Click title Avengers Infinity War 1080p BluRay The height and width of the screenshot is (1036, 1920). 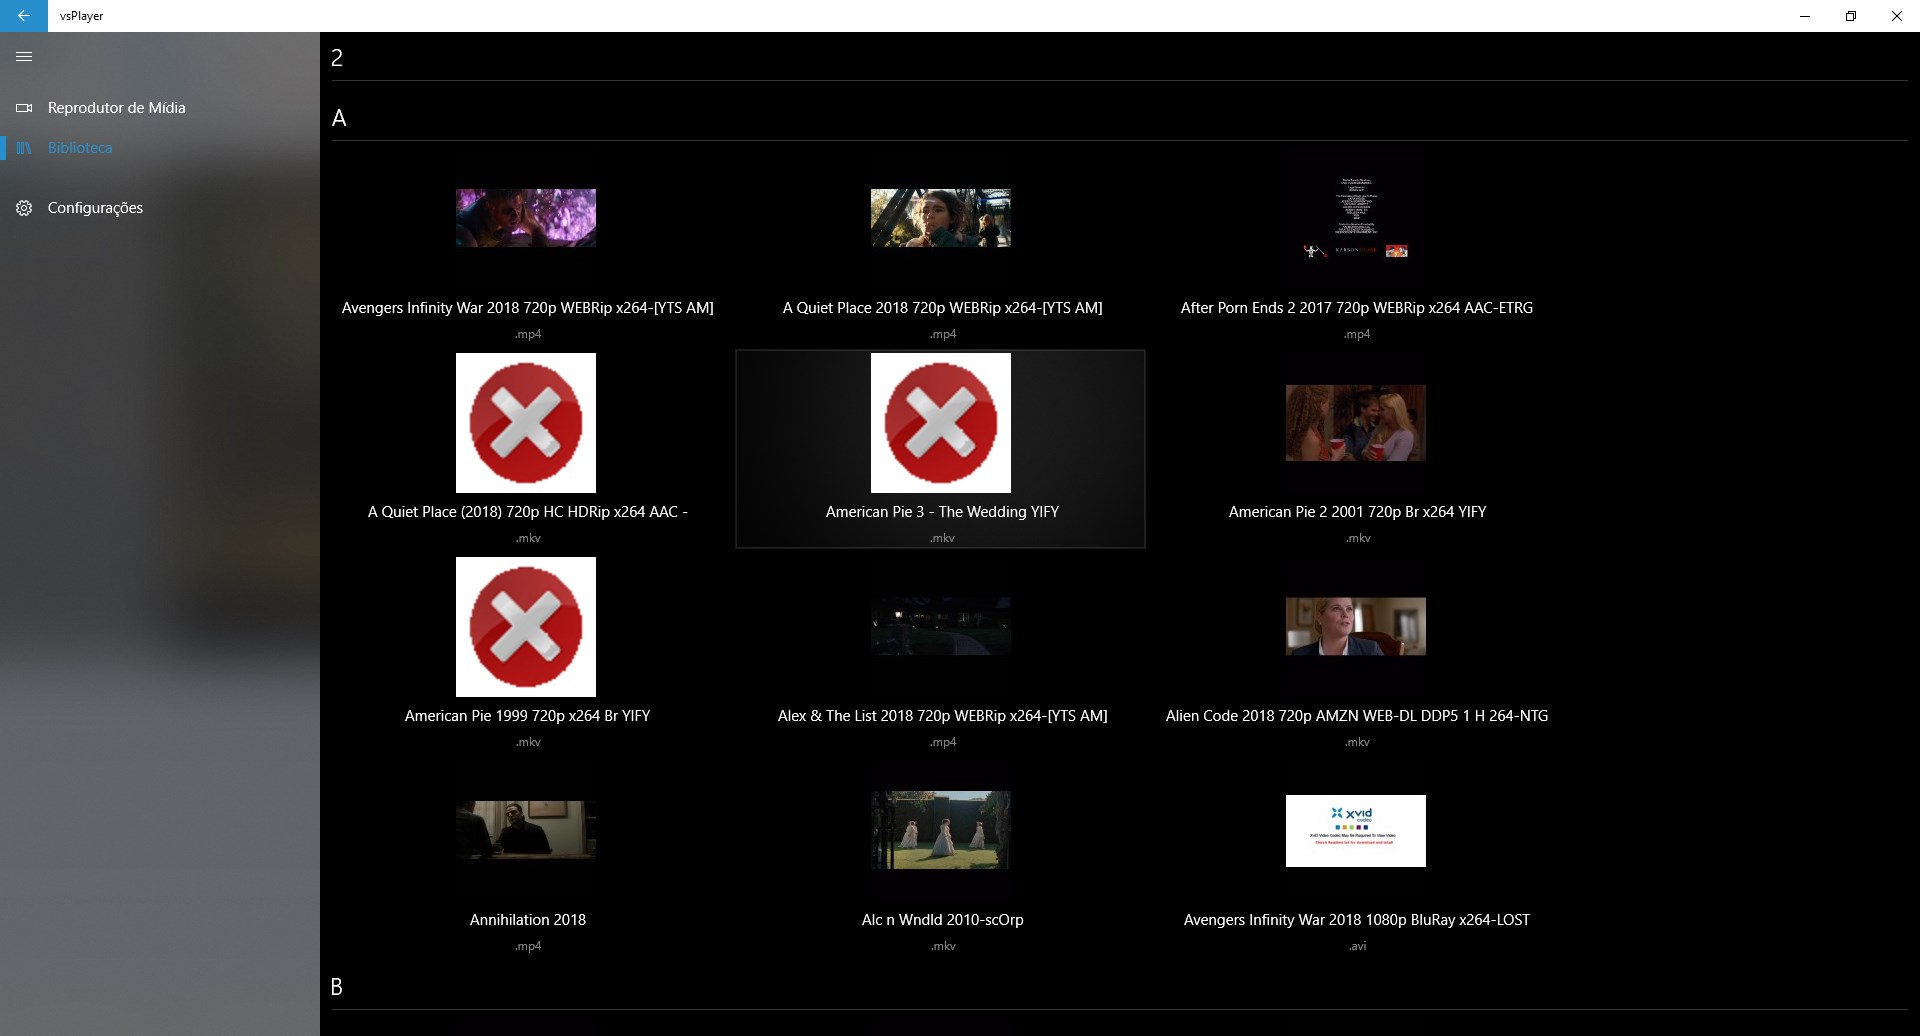click(1357, 920)
